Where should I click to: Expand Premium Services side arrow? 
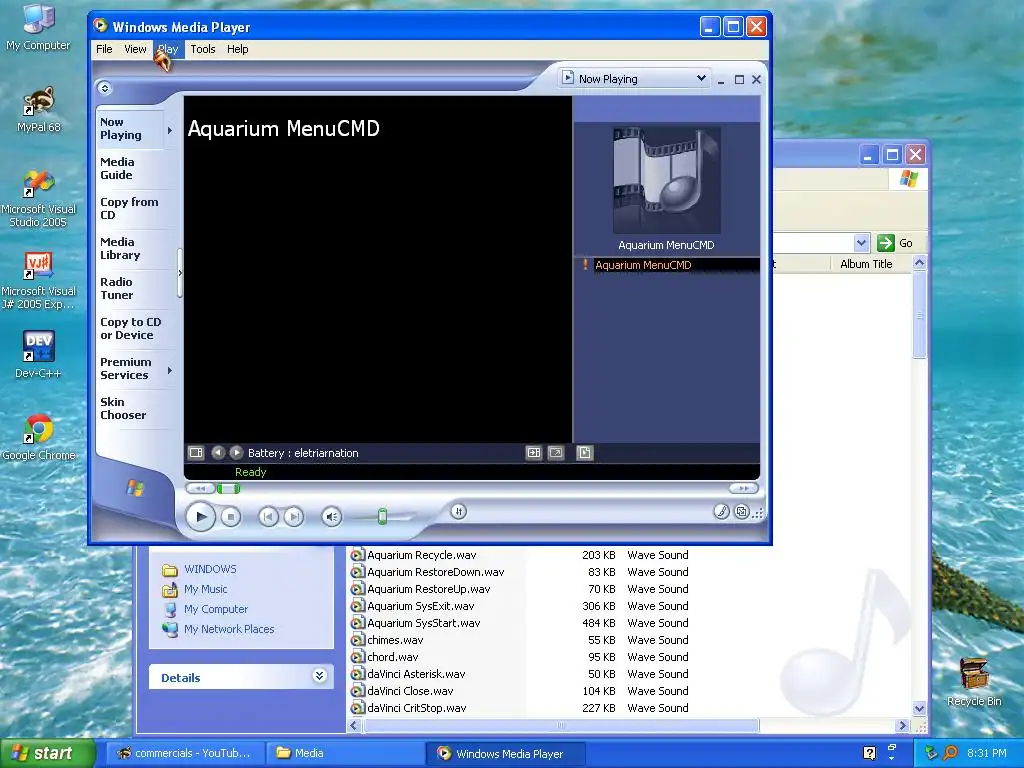[x=170, y=370]
